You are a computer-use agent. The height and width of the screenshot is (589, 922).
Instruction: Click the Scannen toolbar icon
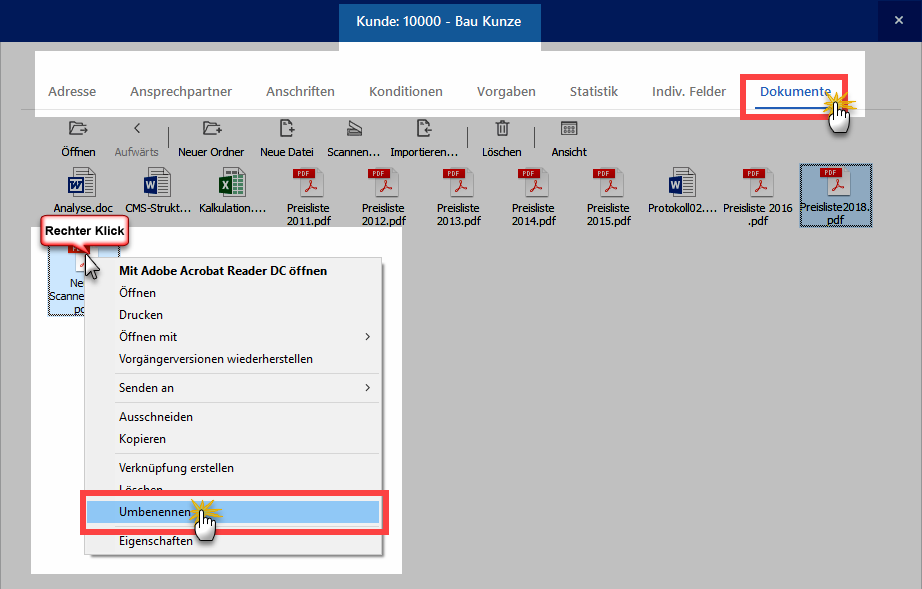(x=355, y=129)
